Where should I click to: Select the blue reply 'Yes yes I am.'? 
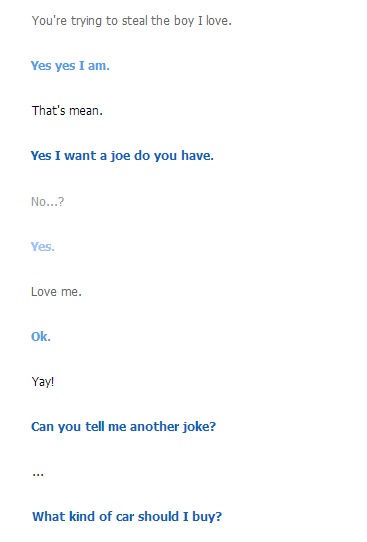click(x=70, y=66)
